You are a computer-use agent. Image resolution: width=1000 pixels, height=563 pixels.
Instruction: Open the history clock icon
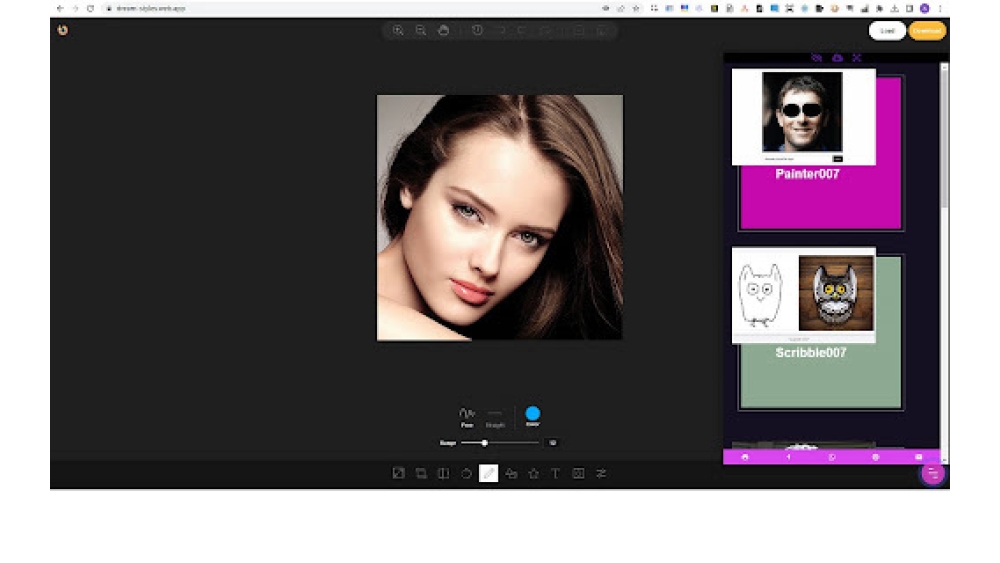[477, 31]
